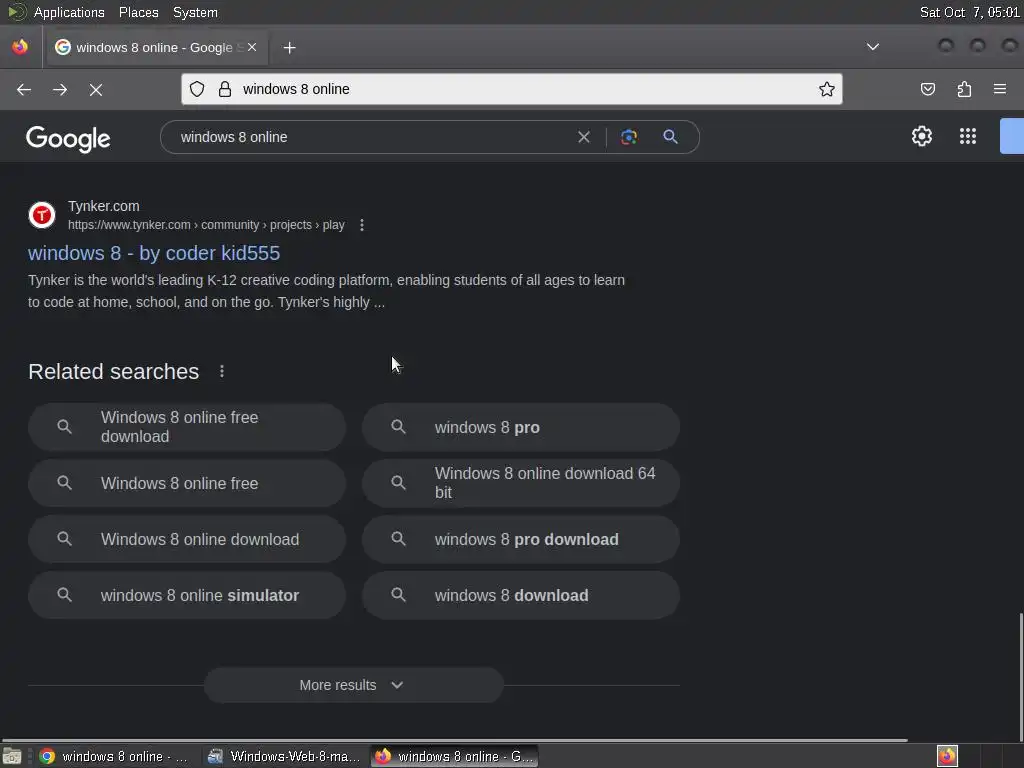This screenshot has height=768, width=1024.
Task: Close the 'windows 8 online - Google' tab
Action: click(252, 47)
